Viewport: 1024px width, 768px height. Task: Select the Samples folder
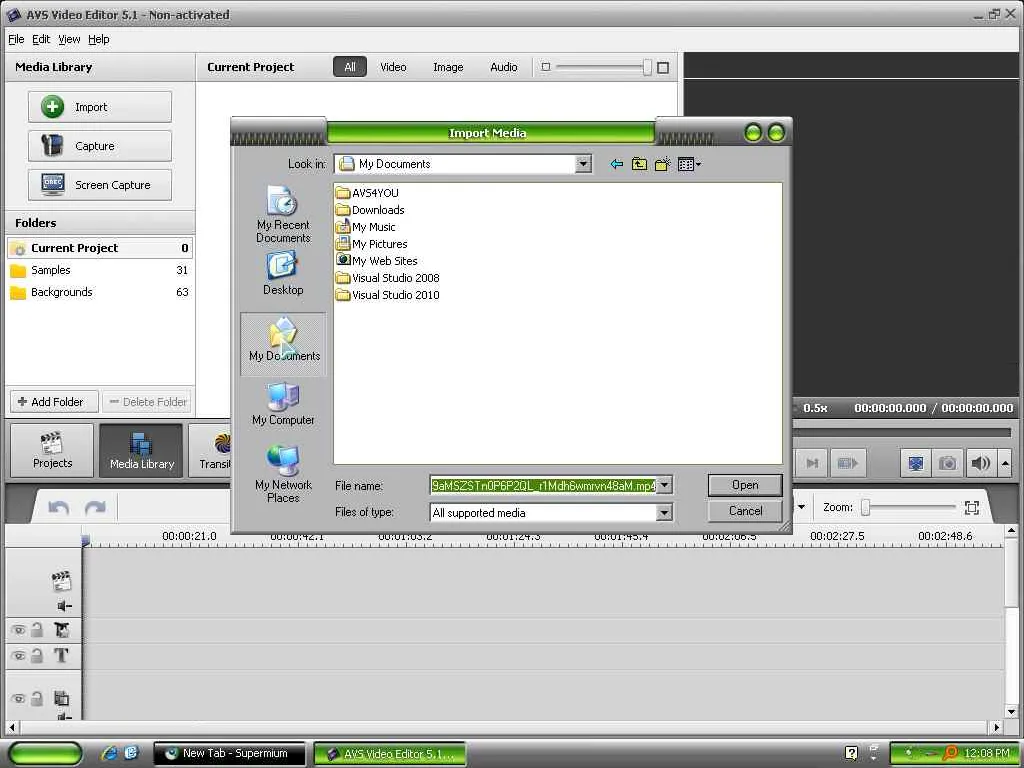point(100,270)
